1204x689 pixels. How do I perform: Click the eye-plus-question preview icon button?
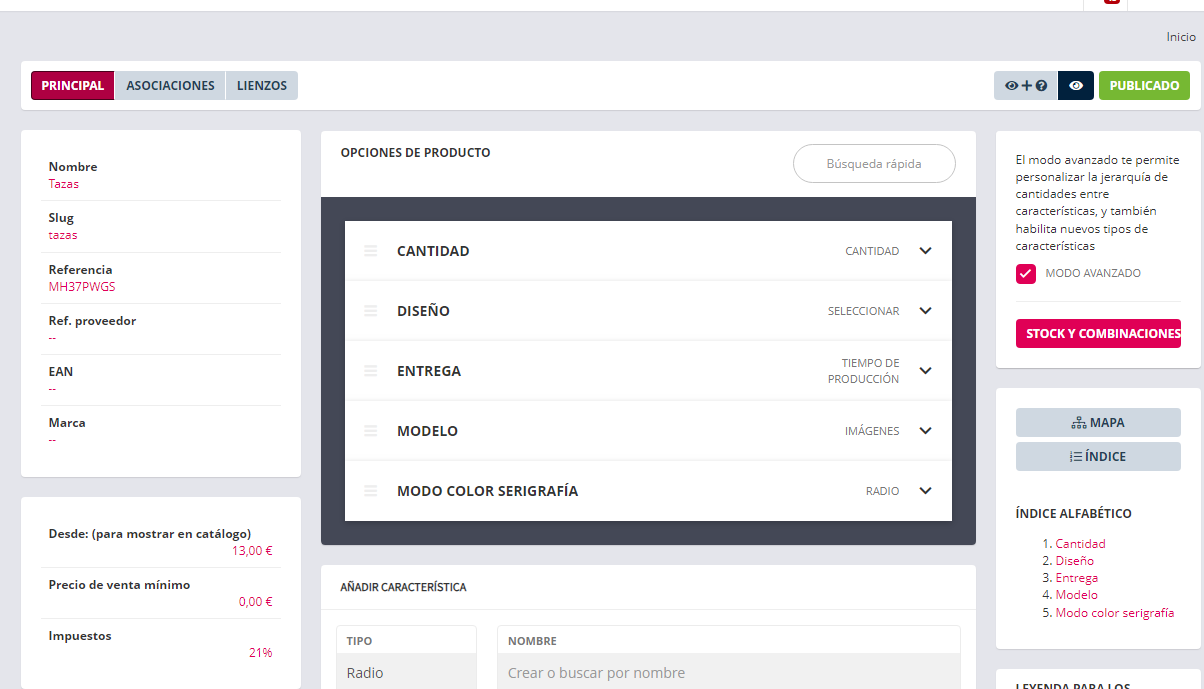1025,86
